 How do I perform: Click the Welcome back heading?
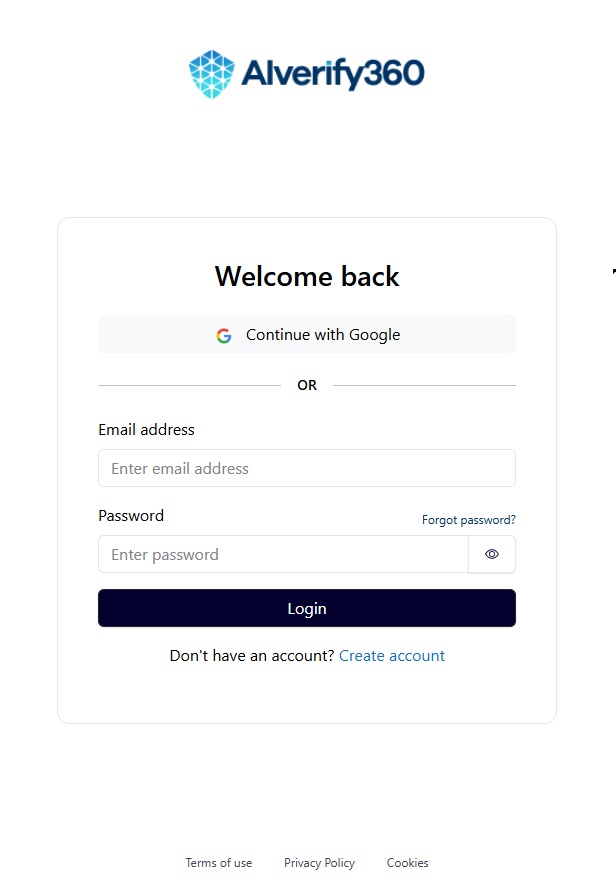coord(307,276)
